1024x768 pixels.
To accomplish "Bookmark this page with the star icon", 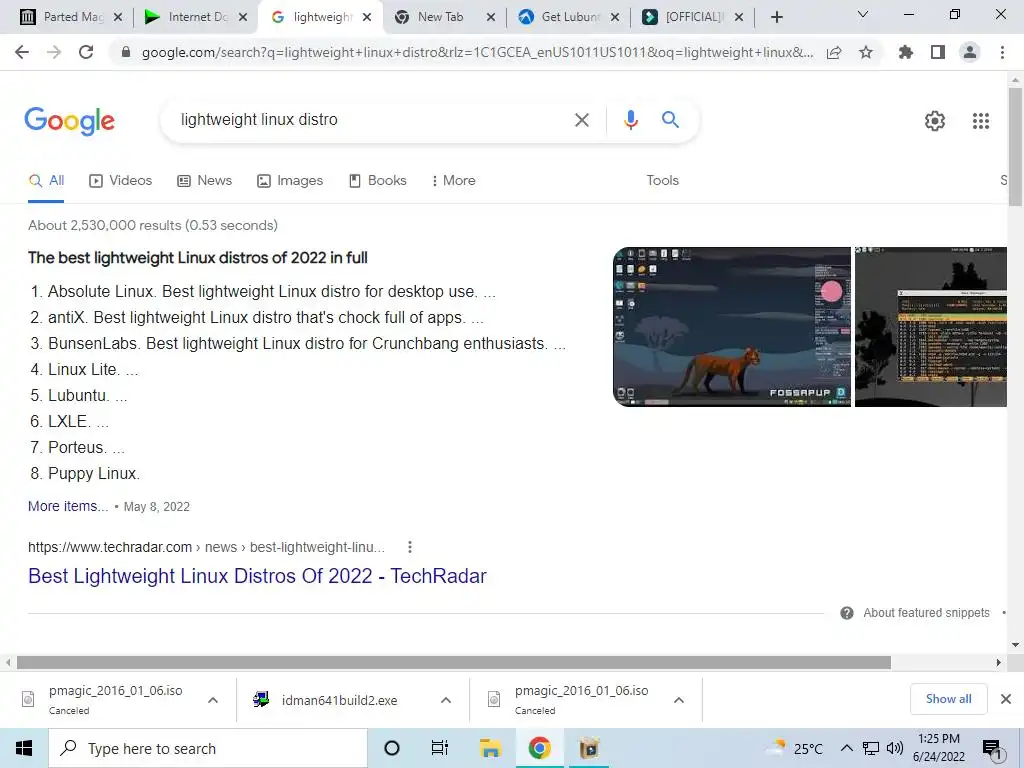I will (866, 52).
